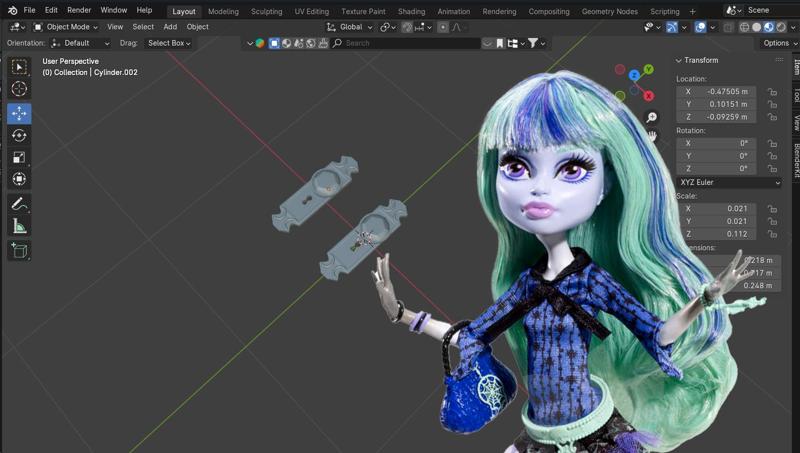Activate the Move tool
The image size is (800, 453).
pos(19,113)
